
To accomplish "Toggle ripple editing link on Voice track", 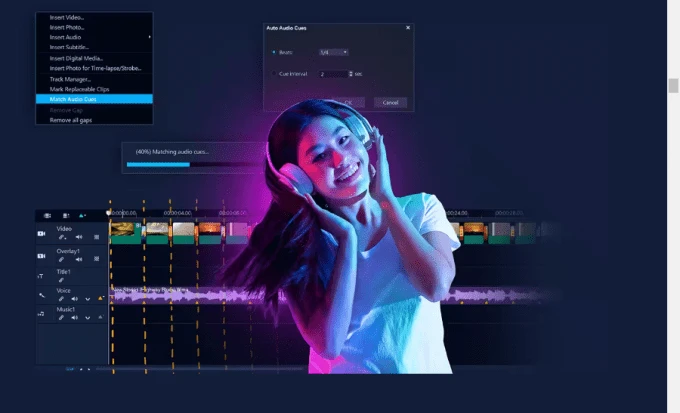I will (61, 299).
